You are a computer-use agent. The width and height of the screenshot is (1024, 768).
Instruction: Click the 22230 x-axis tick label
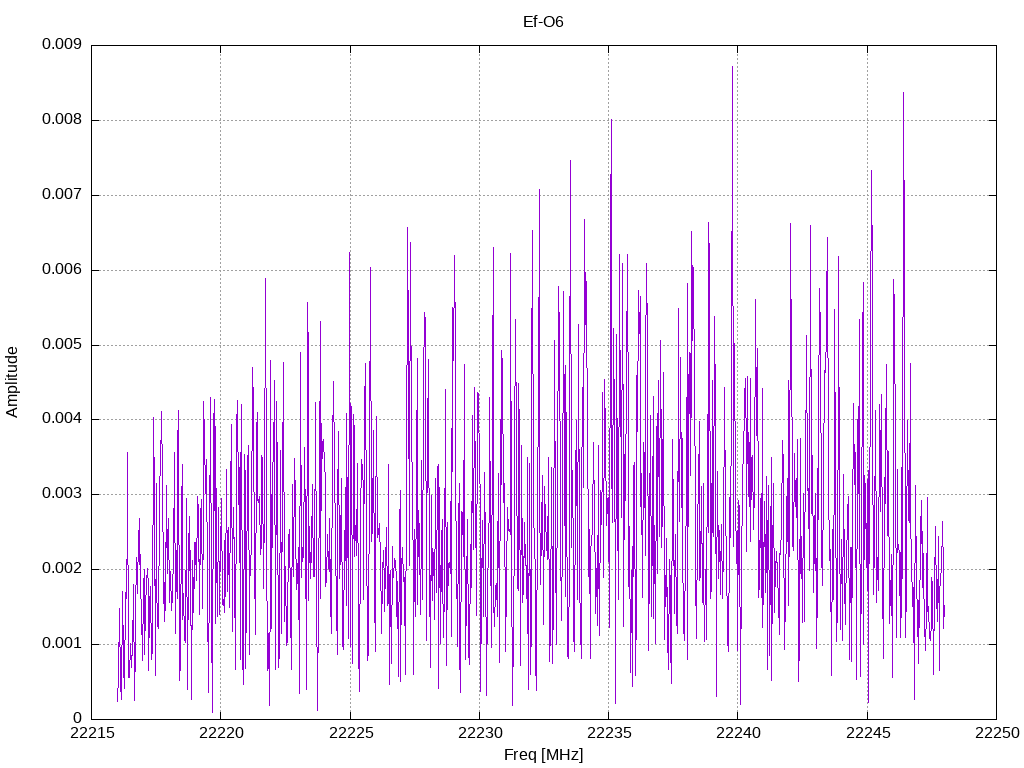point(479,733)
